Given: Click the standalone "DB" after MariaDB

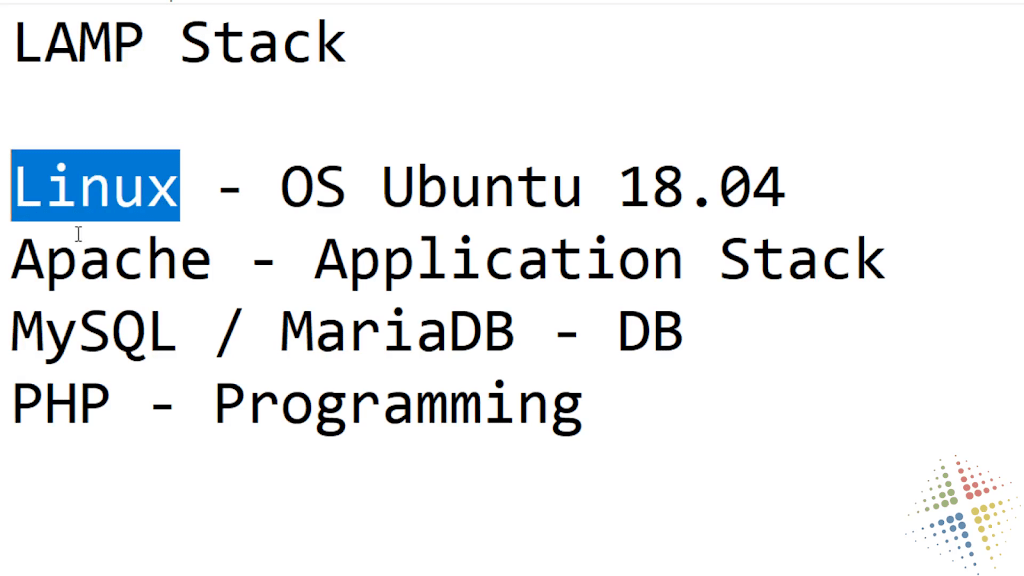Looking at the screenshot, I should 650,332.
